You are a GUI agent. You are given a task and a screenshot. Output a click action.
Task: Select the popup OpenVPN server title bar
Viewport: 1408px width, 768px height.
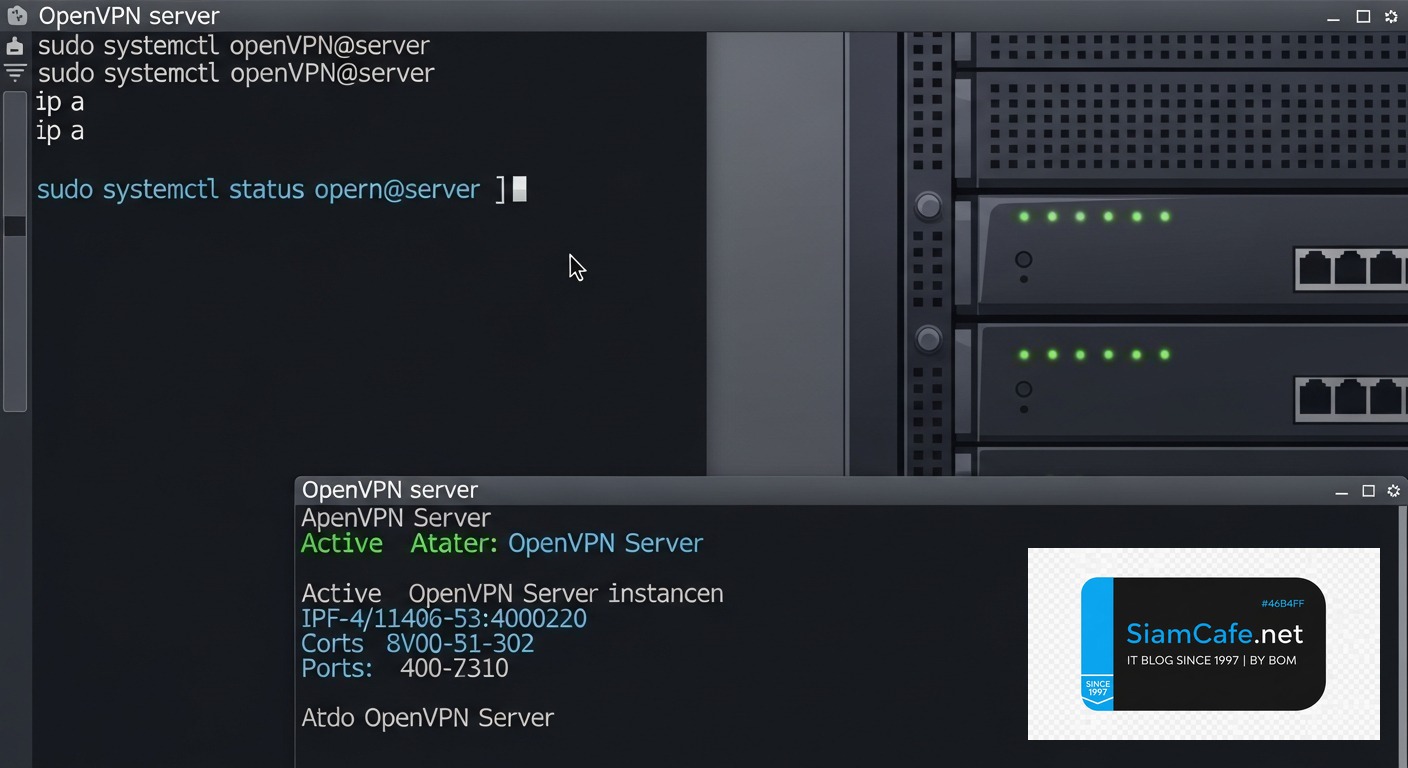pos(390,490)
